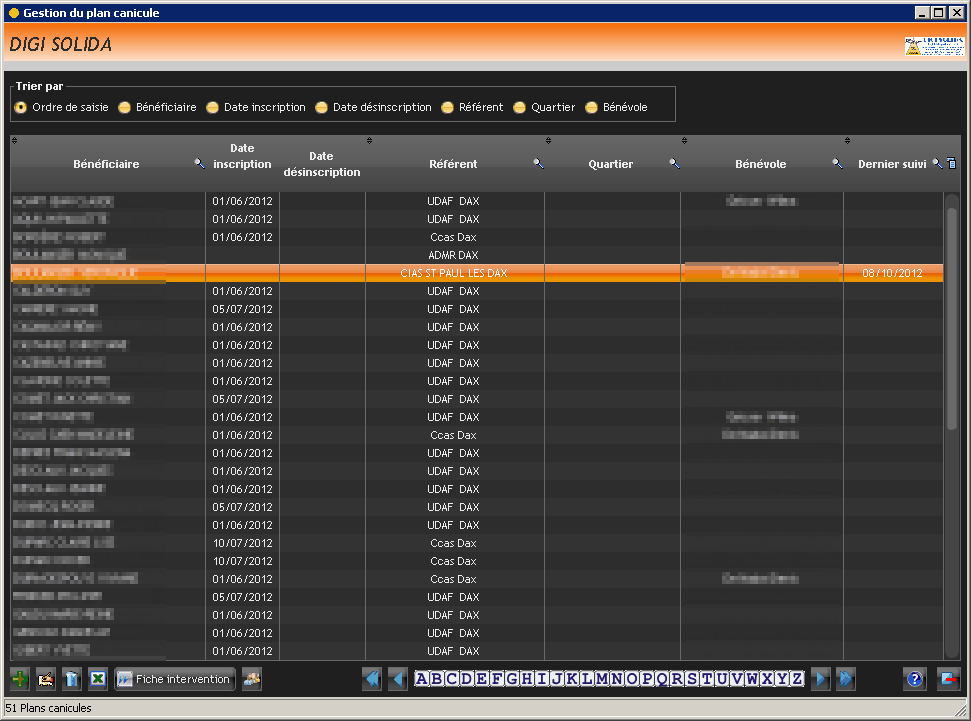Filter list by letter D

pos(466,679)
